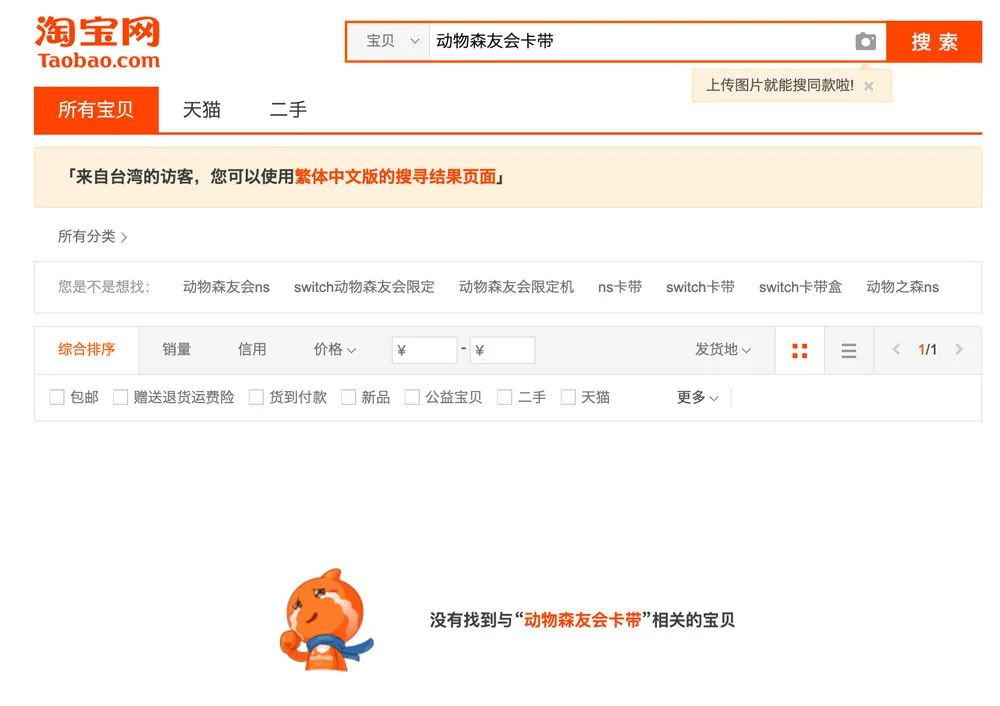Tick the 货到付款 checkbox
Screen dimensions: 1000x706
point(256,397)
